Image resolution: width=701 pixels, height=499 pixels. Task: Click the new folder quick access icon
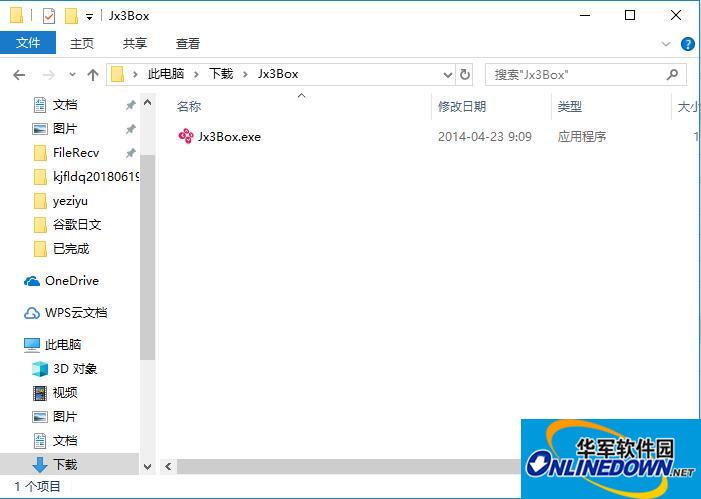[x=71, y=16]
